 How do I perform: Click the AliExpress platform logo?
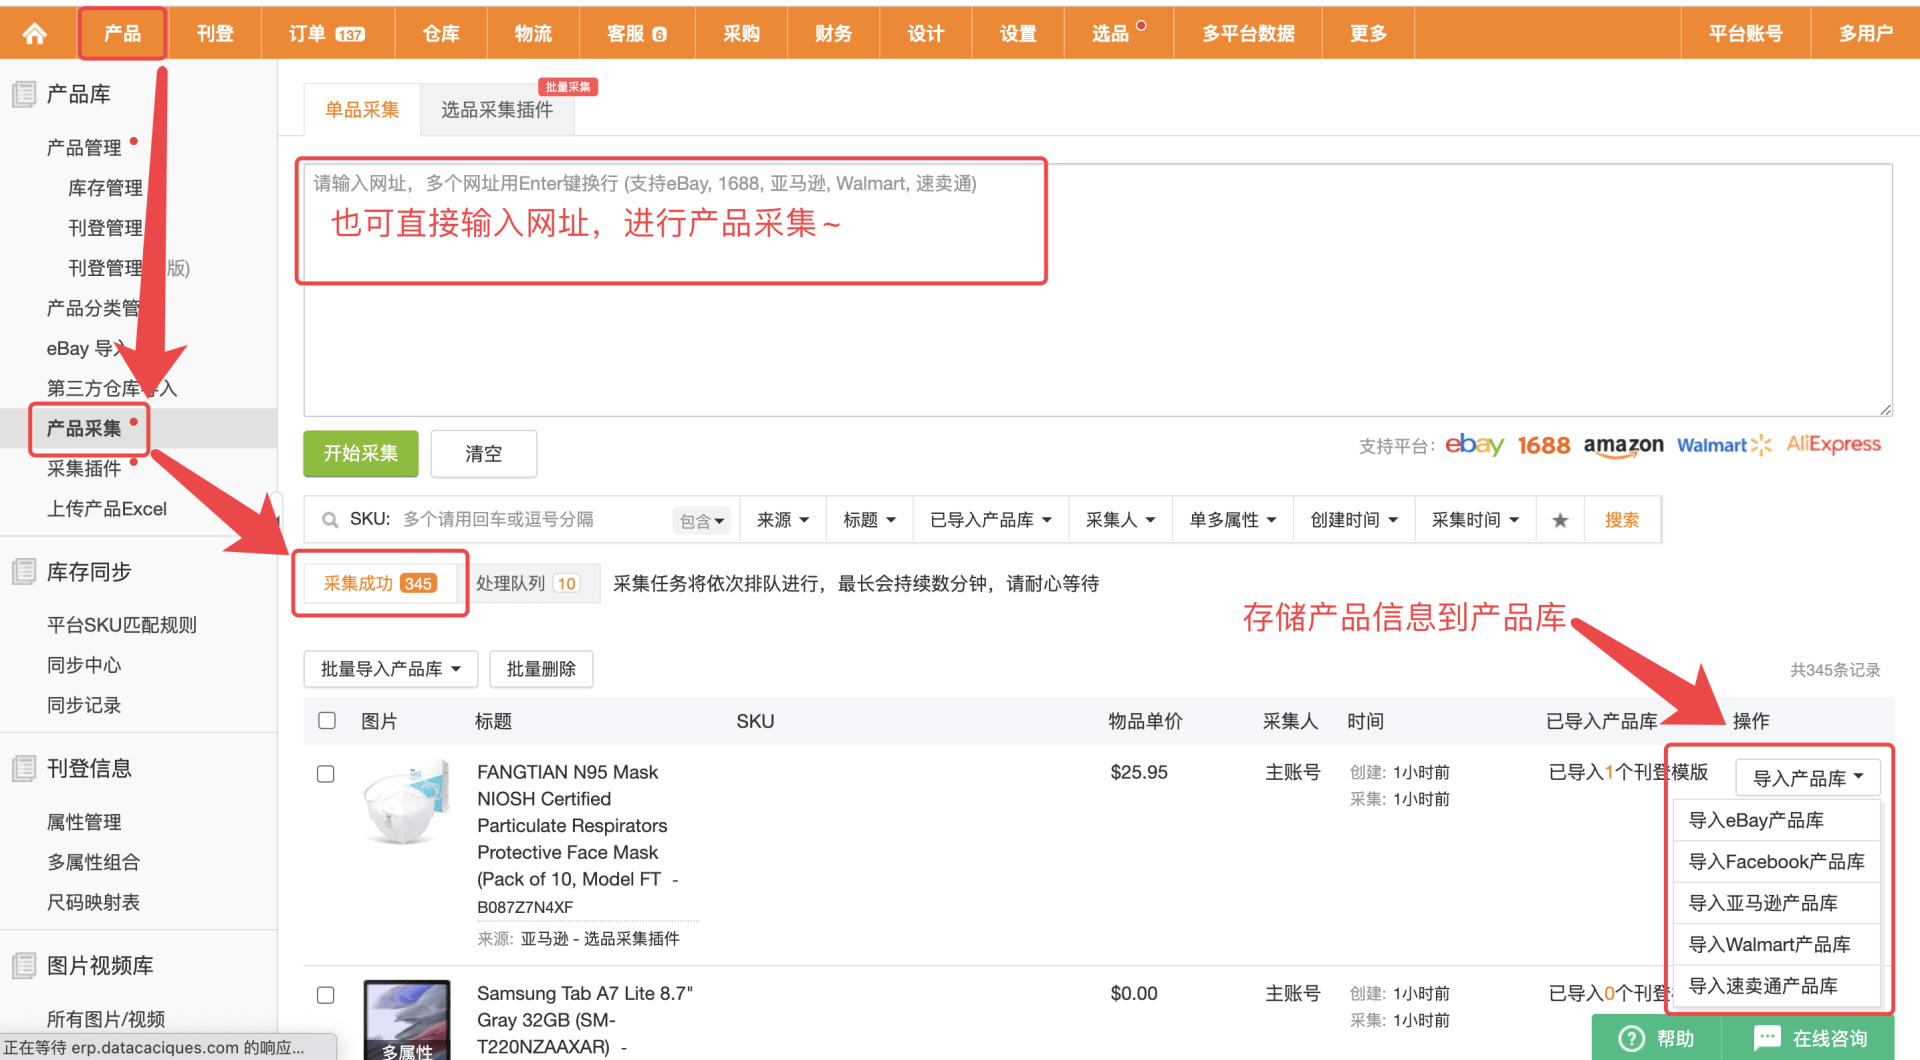(1833, 444)
